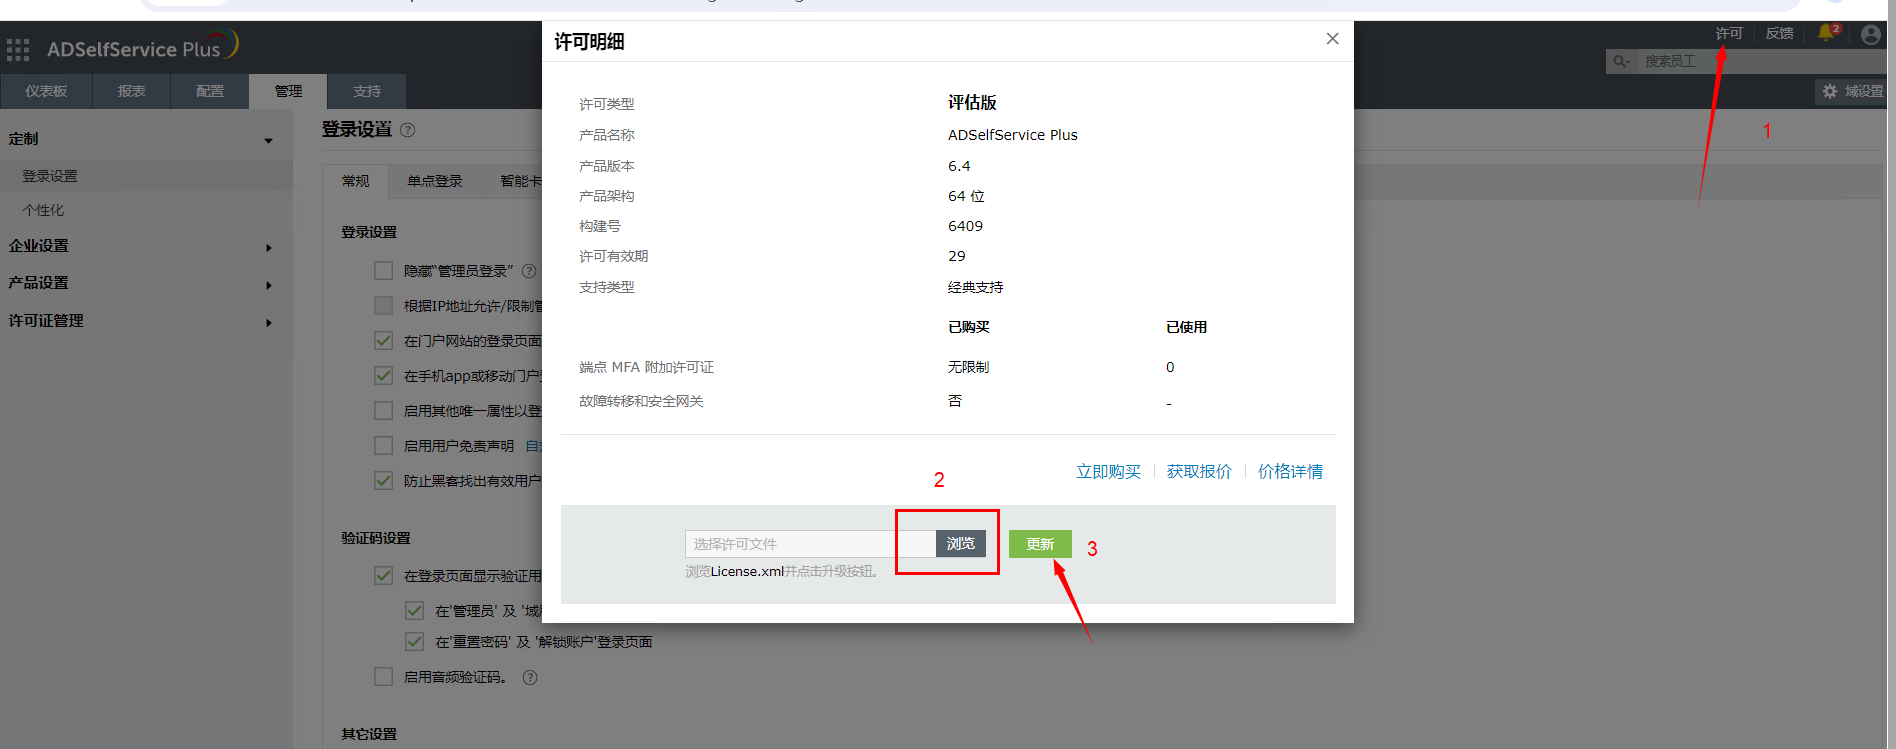Click the 端点 MFA 附加许可证 row label
Screen dimensions: 1896x749
tap(646, 367)
